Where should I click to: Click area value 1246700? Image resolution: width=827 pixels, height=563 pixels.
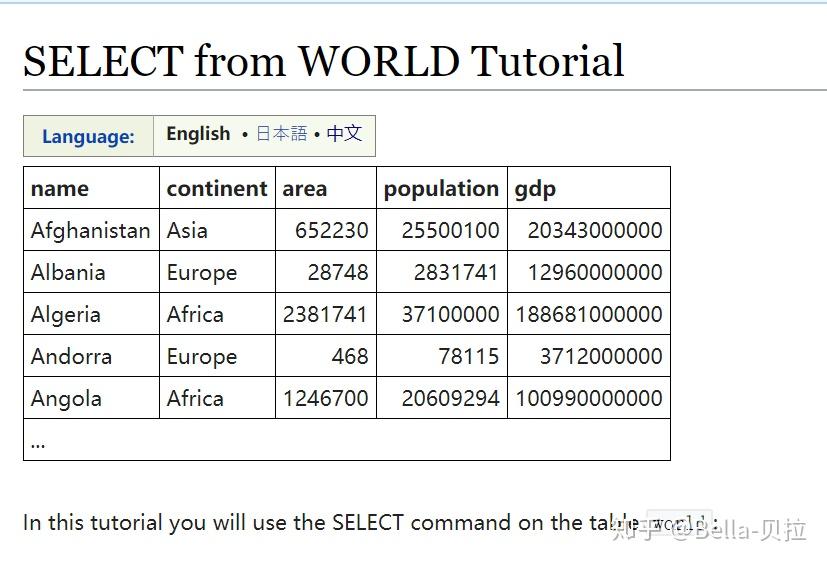tap(326, 398)
